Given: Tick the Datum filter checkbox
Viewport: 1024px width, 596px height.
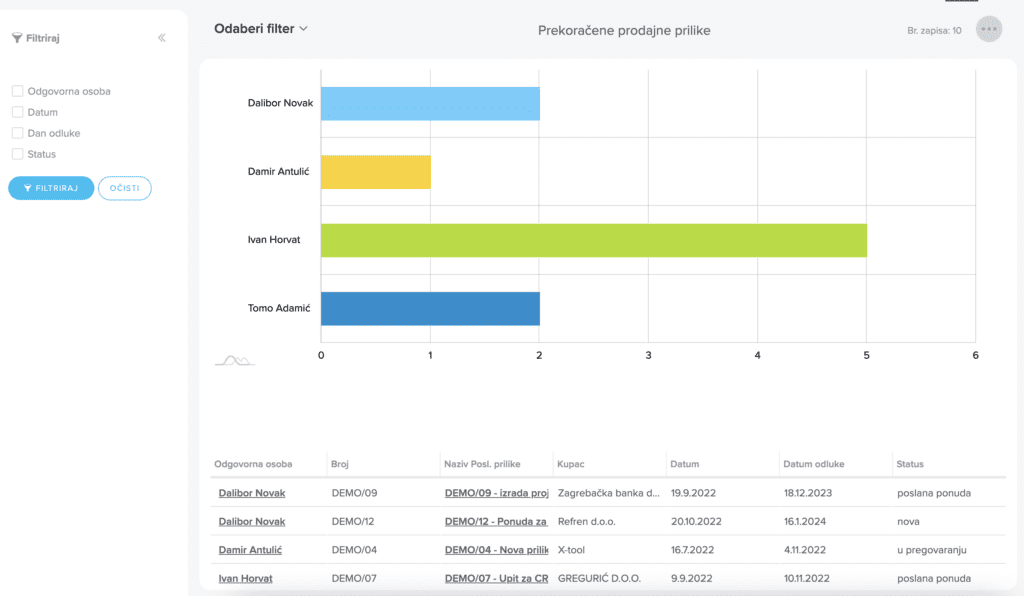Looking at the screenshot, I should tap(18, 112).
